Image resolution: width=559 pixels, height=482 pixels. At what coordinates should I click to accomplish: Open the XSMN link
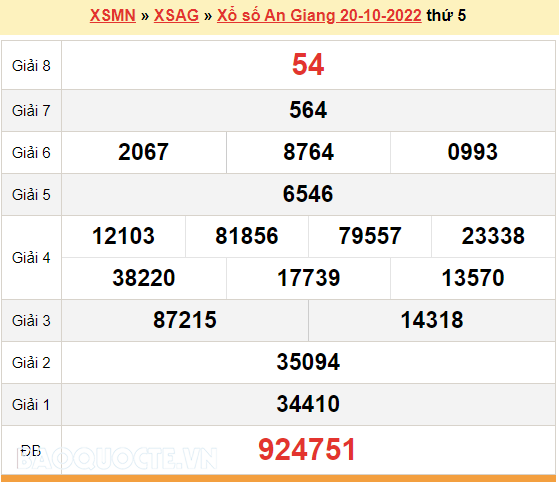[x=113, y=16]
